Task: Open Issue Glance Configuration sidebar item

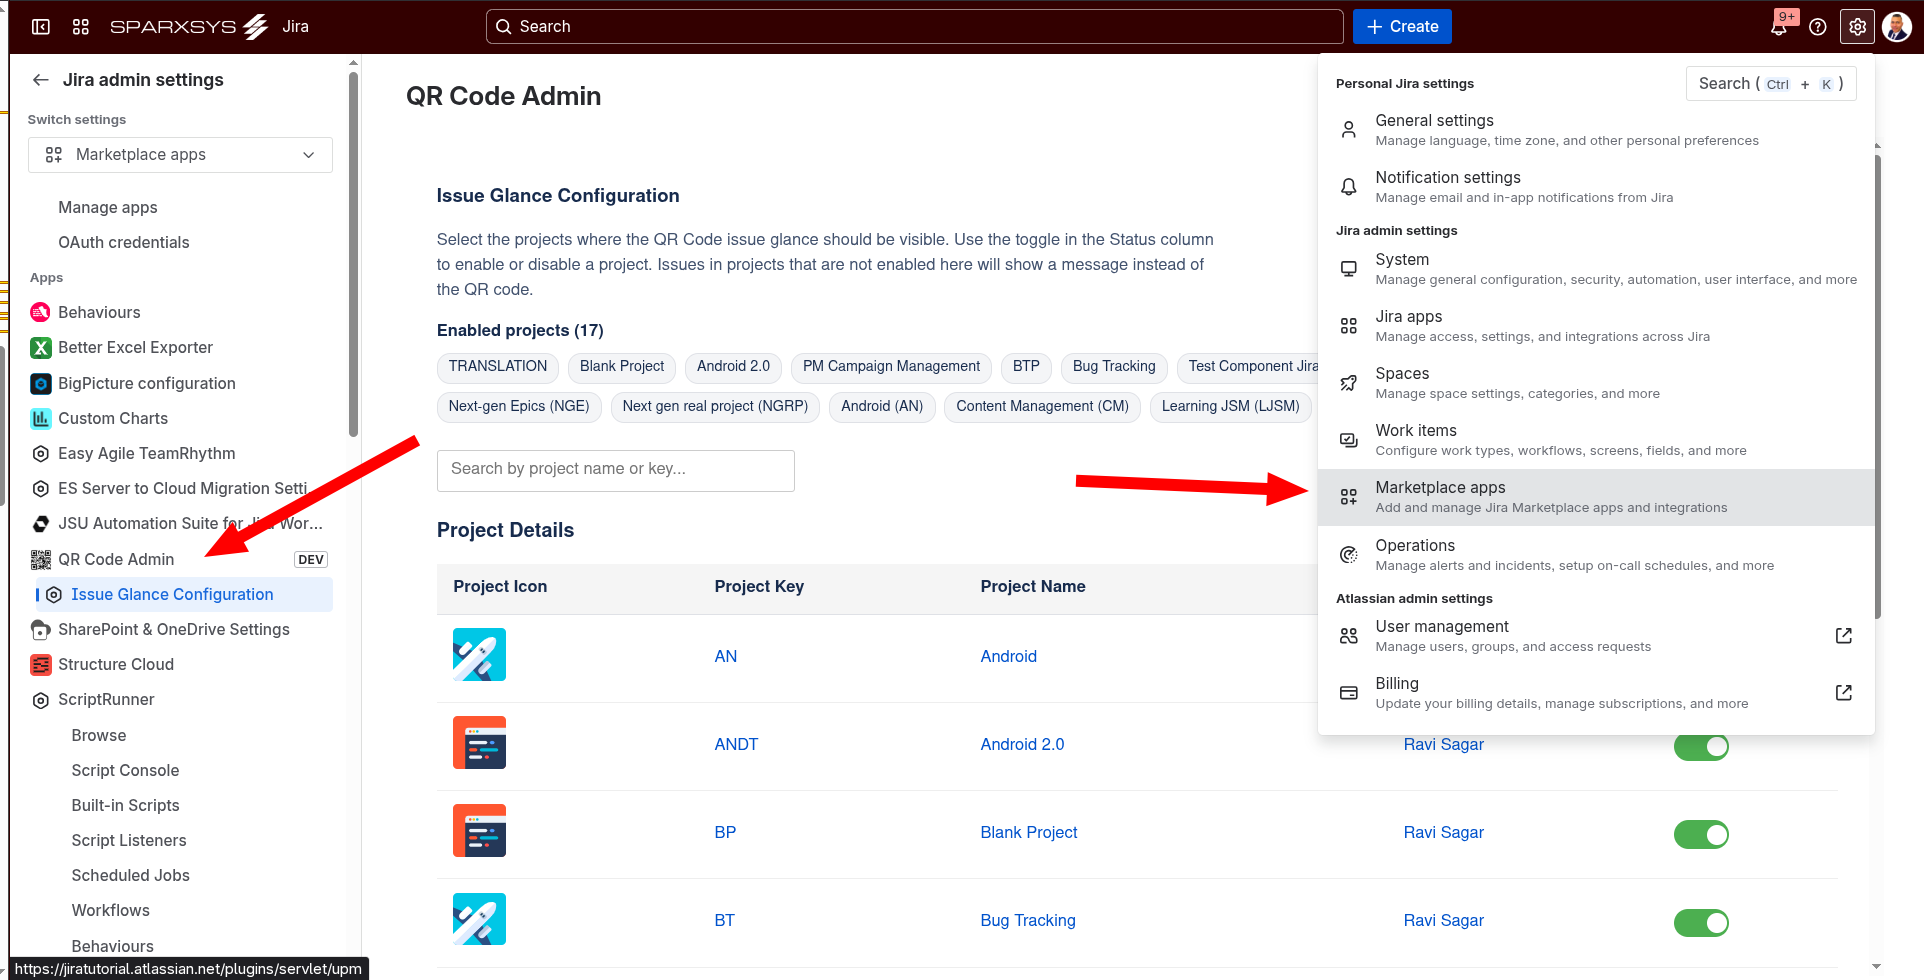Action: [x=184, y=594]
